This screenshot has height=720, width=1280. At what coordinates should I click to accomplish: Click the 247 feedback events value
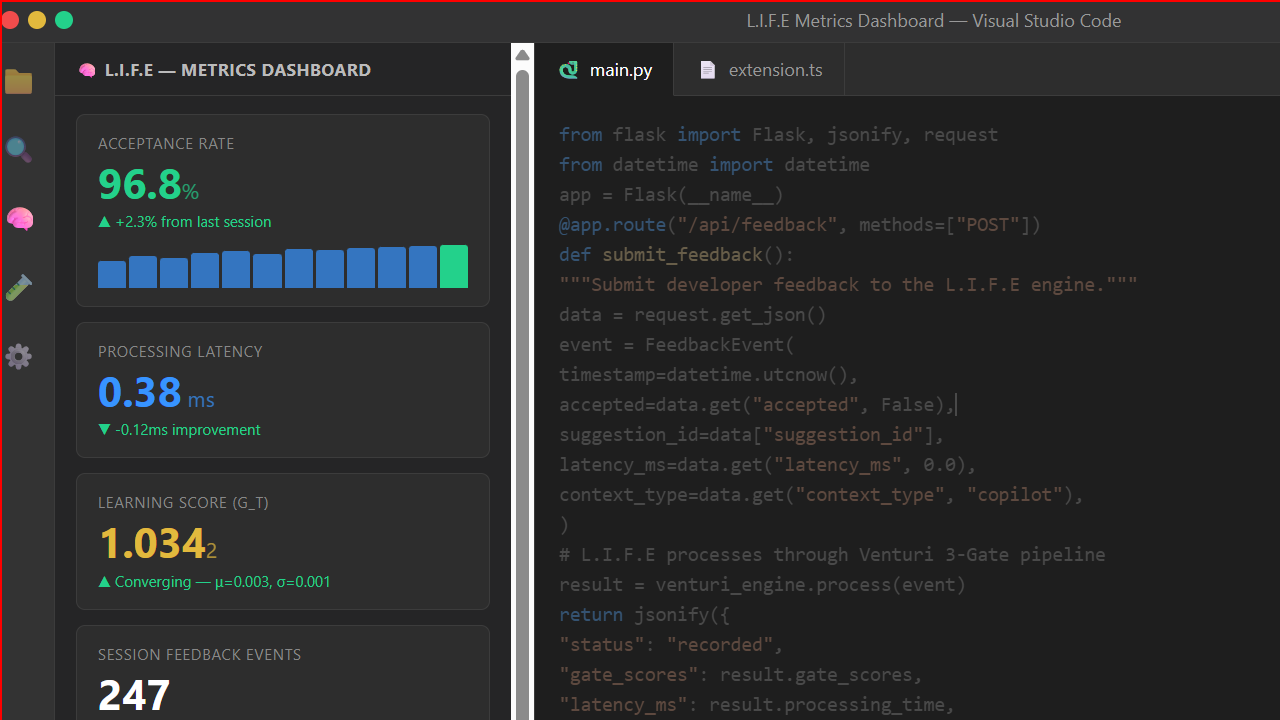coord(134,696)
